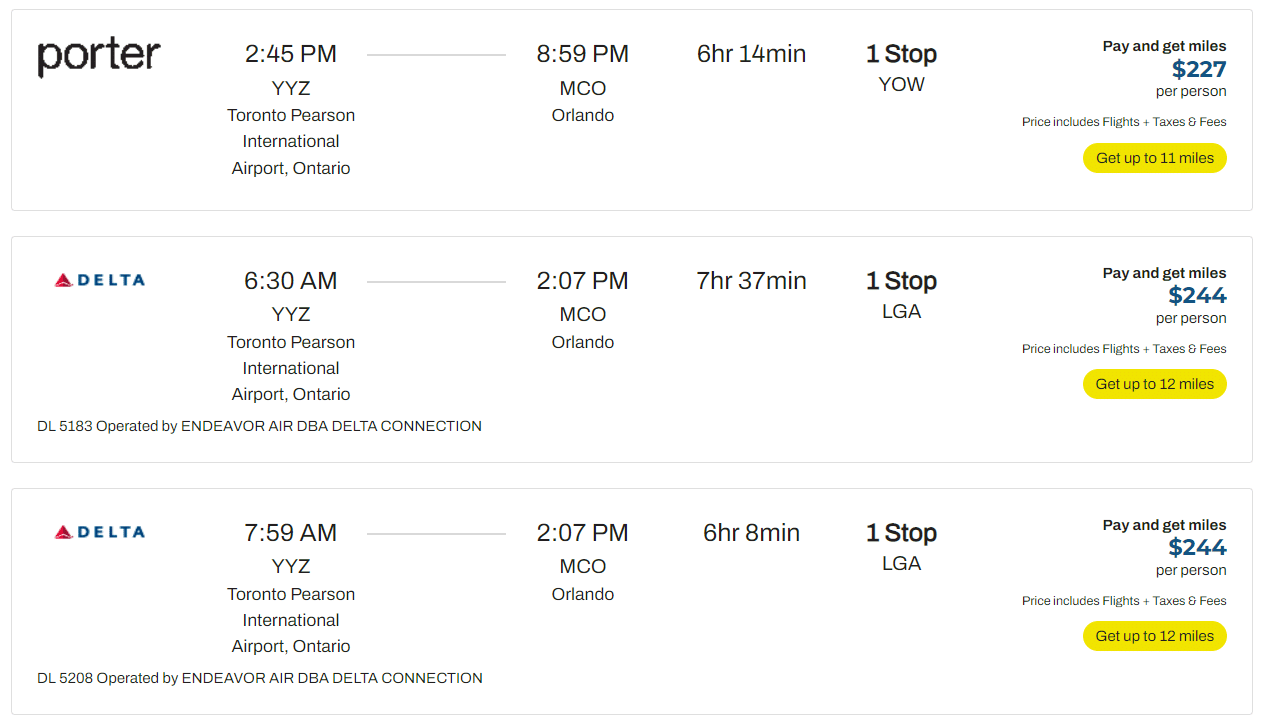1266x726 pixels.
Task: Select the $227 Porter fare price
Action: click(x=1198, y=69)
